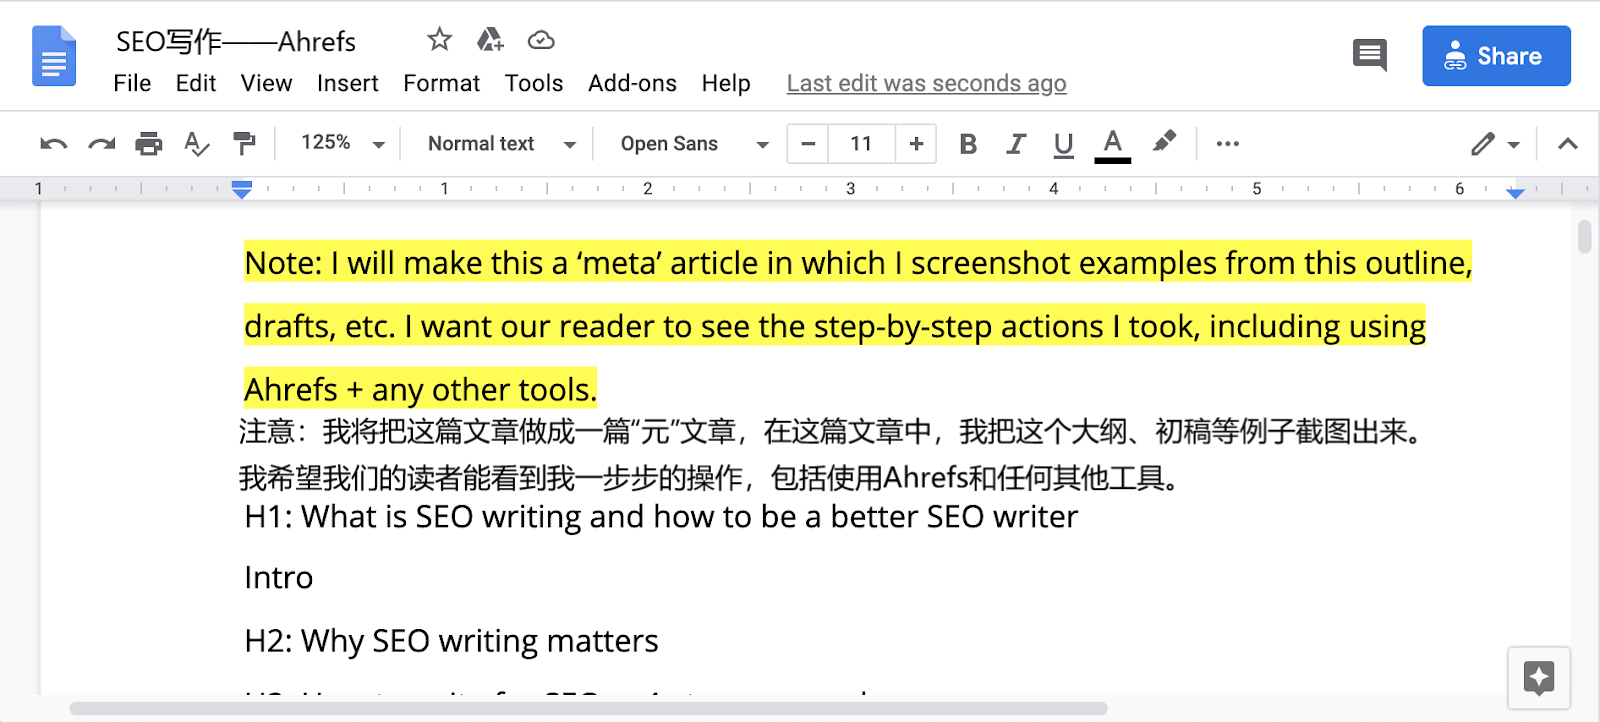Open the highlight color picker

point(1164,143)
